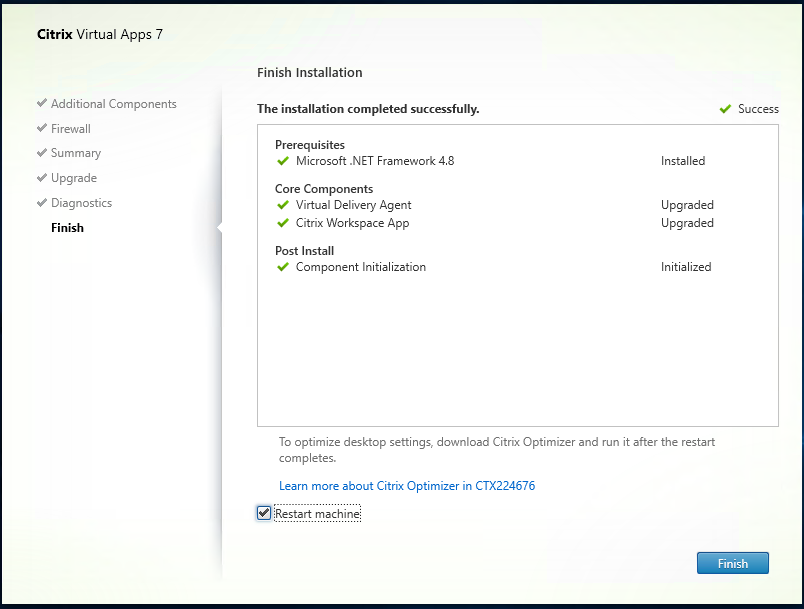
Task: Go to the Summary step
Action: (76, 153)
